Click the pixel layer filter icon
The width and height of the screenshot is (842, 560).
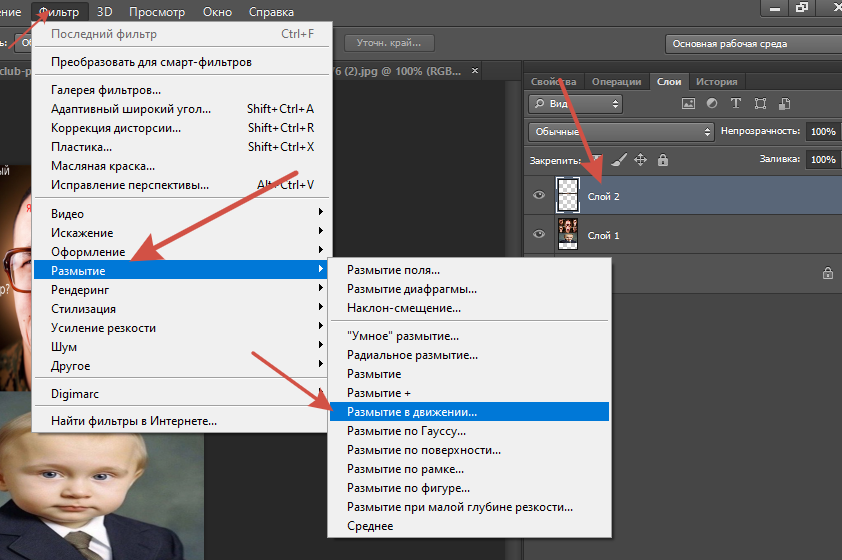[688, 103]
